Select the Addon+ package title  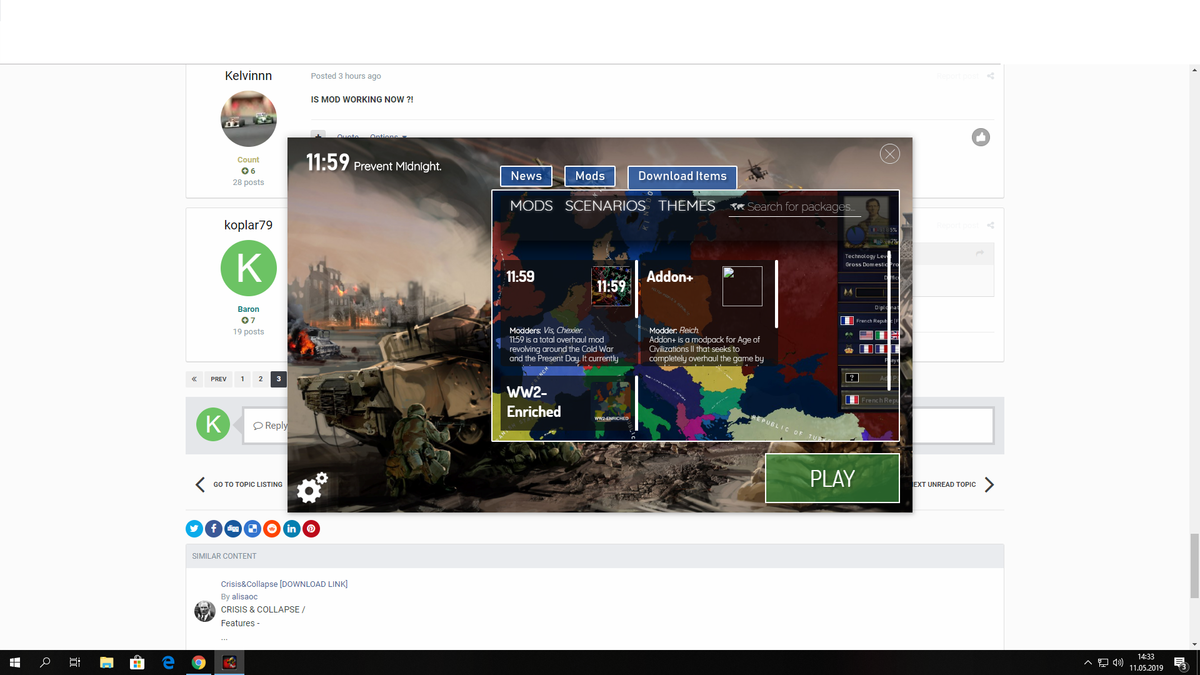[670, 276]
